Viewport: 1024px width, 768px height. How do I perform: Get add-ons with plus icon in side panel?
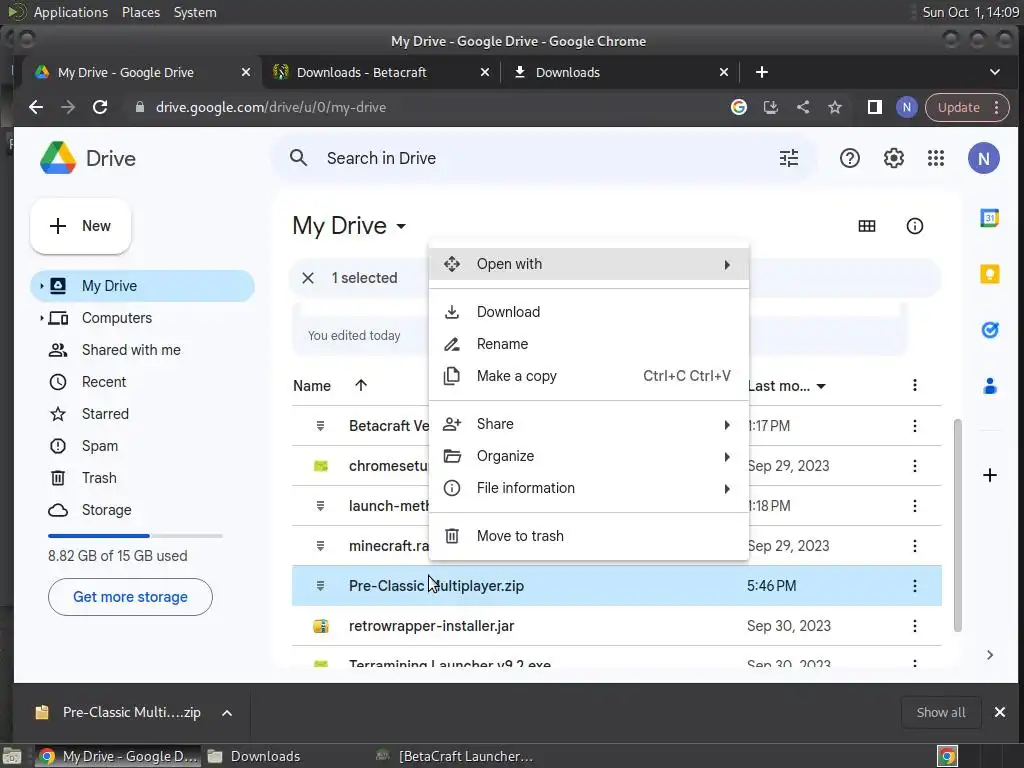tap(989, 475)
